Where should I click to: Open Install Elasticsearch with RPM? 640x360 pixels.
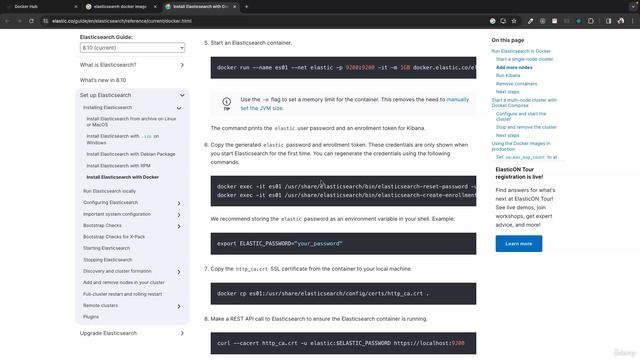click(x=118, y=166)
